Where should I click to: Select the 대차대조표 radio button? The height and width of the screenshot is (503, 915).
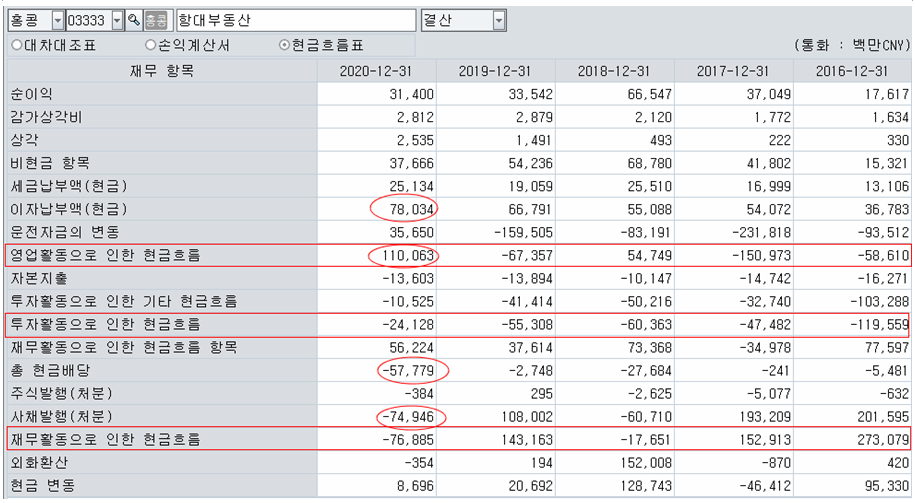16,45
